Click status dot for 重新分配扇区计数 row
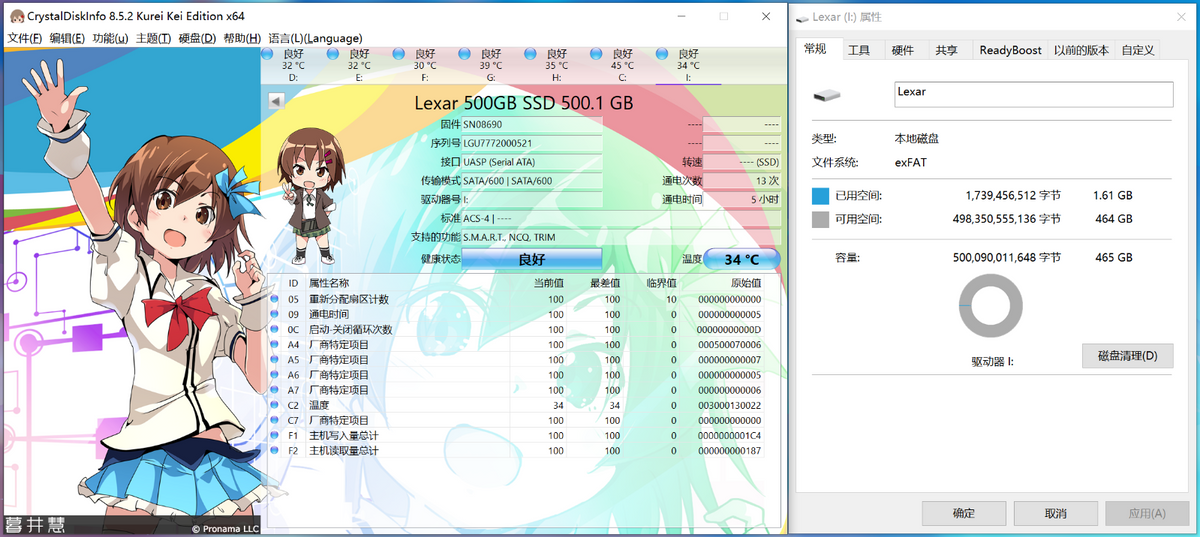The height and width of the screenshot is (537, 1200). (276, 299)
